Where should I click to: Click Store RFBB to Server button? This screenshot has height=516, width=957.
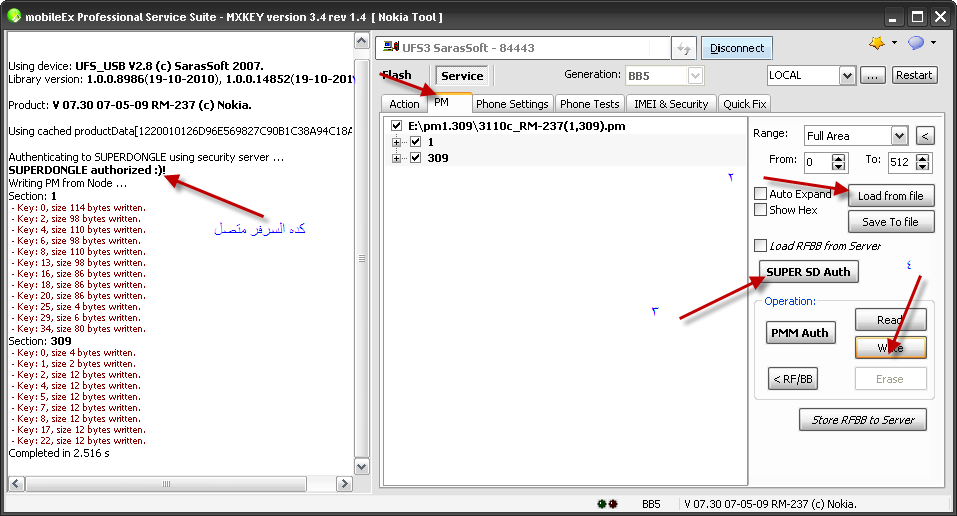click(862, 420)
